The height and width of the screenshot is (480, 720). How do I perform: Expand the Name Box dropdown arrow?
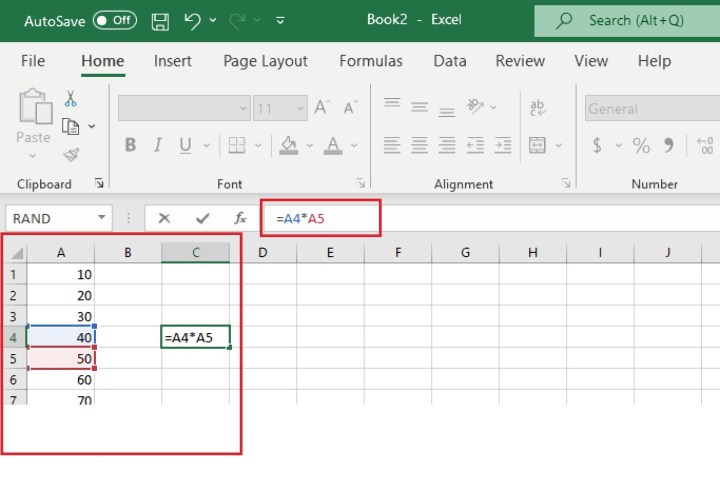click(x=101, y=218)
